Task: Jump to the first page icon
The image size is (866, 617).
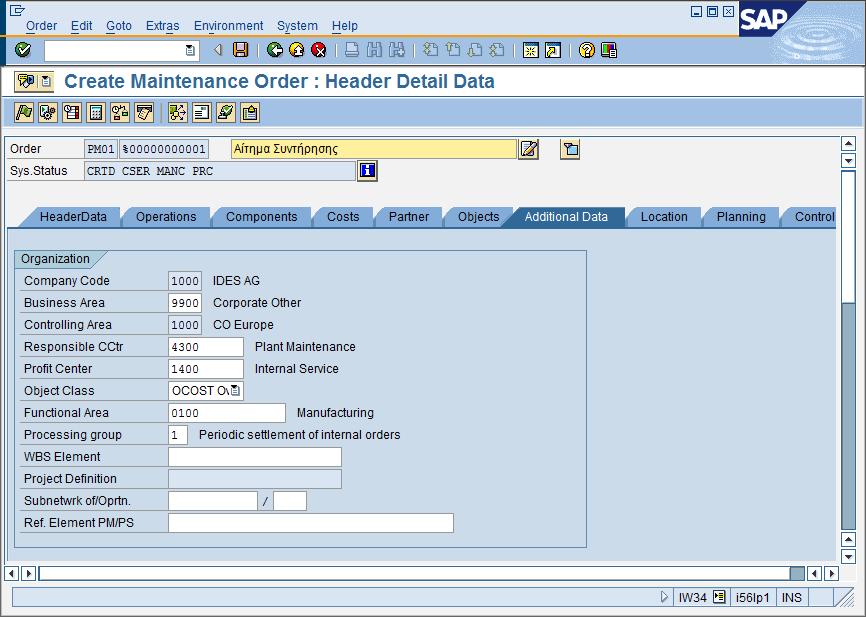Action: [430, 50]
